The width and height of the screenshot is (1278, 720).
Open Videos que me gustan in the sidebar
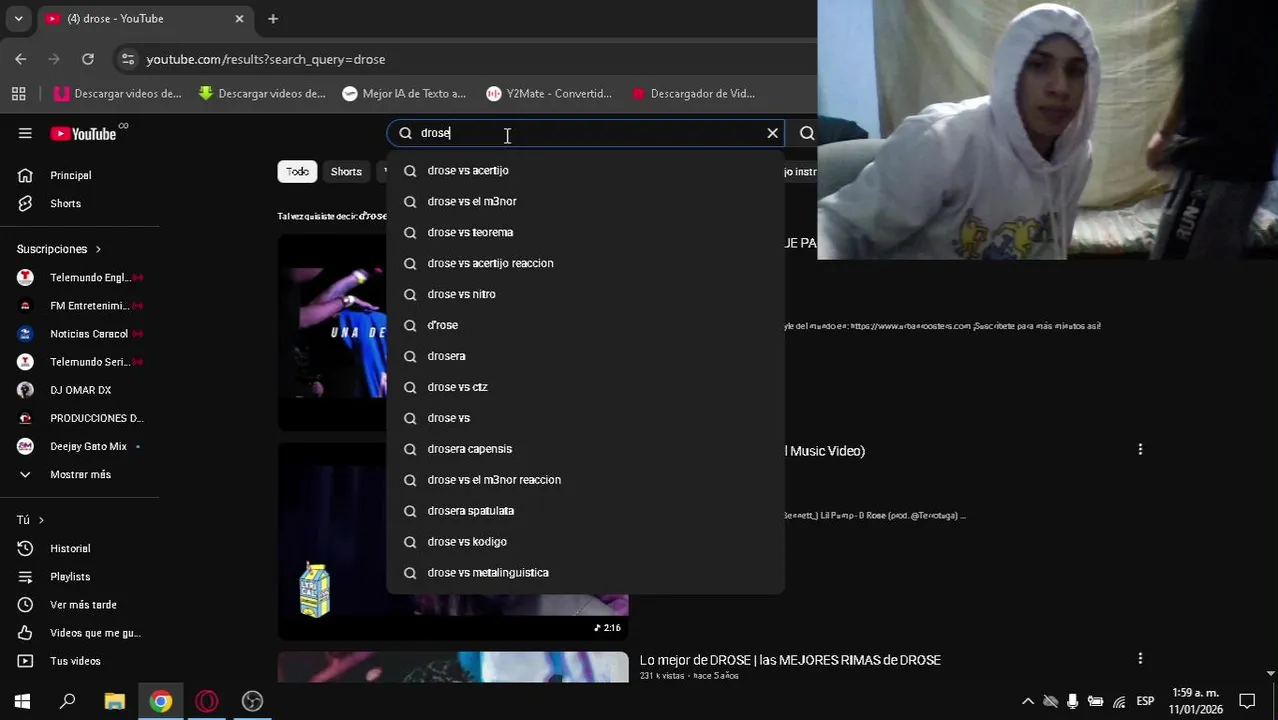(80, 632)
